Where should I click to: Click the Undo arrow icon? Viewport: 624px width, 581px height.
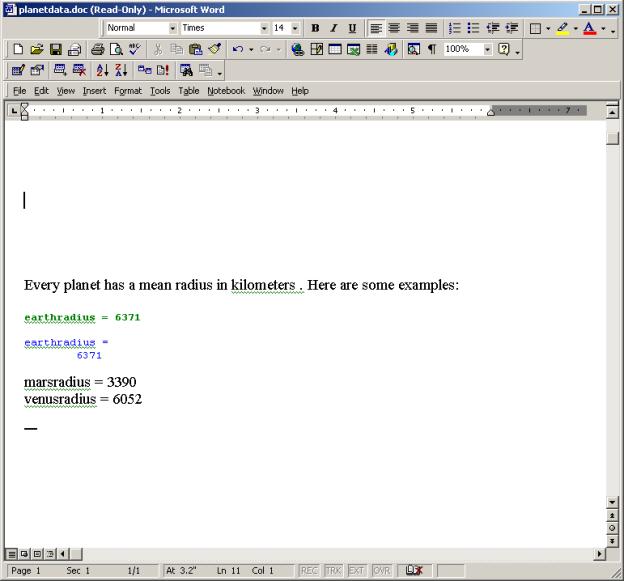[238, 49]
